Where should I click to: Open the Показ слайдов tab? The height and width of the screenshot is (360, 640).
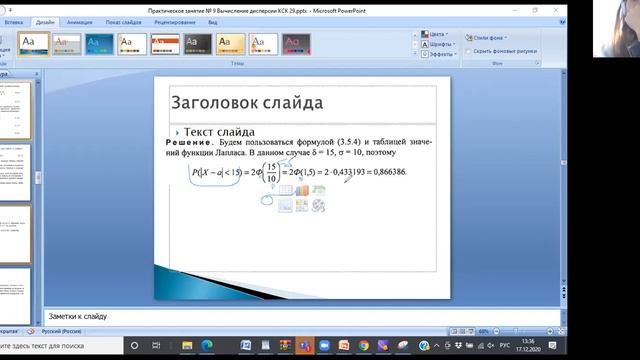123,22
